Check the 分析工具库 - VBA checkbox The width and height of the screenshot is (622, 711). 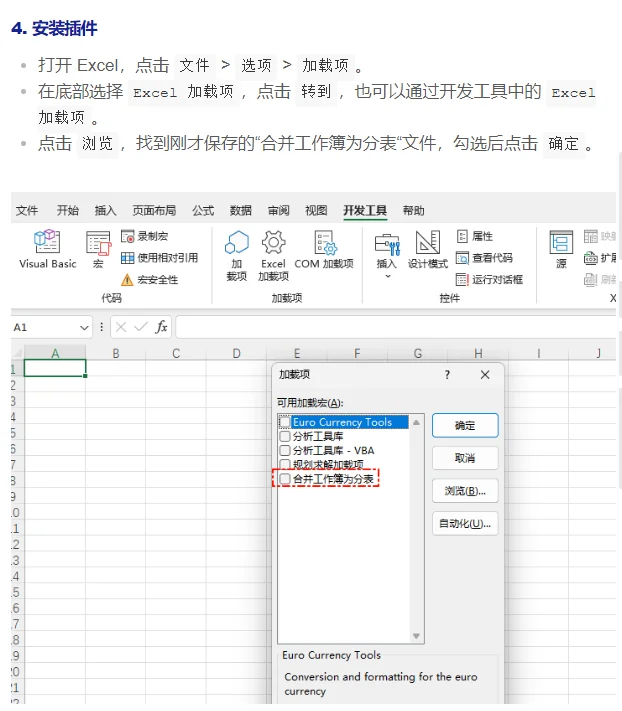[285, 450]
